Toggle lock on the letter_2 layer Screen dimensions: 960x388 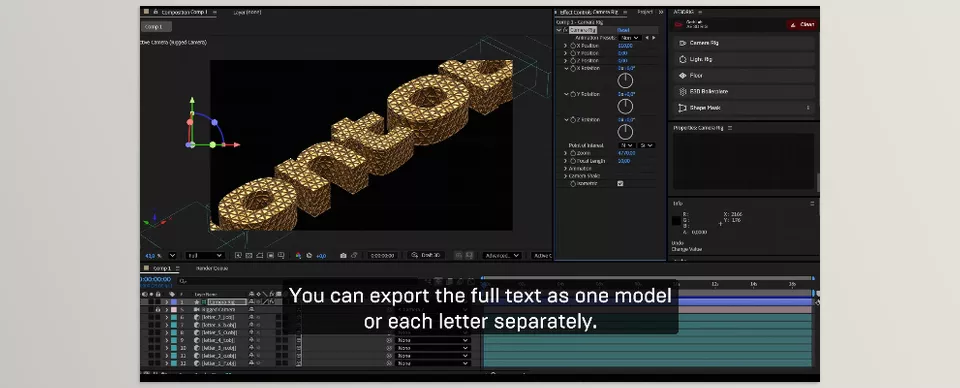tap(158, 356)
